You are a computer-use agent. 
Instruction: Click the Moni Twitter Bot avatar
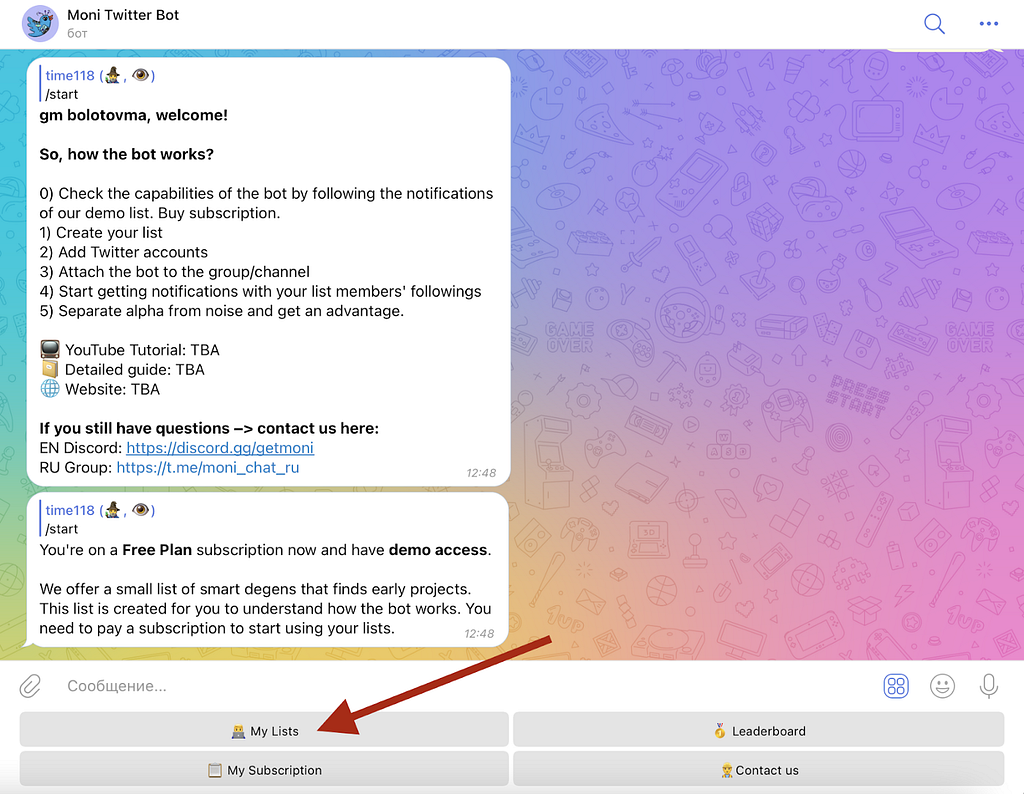point(40,24)
